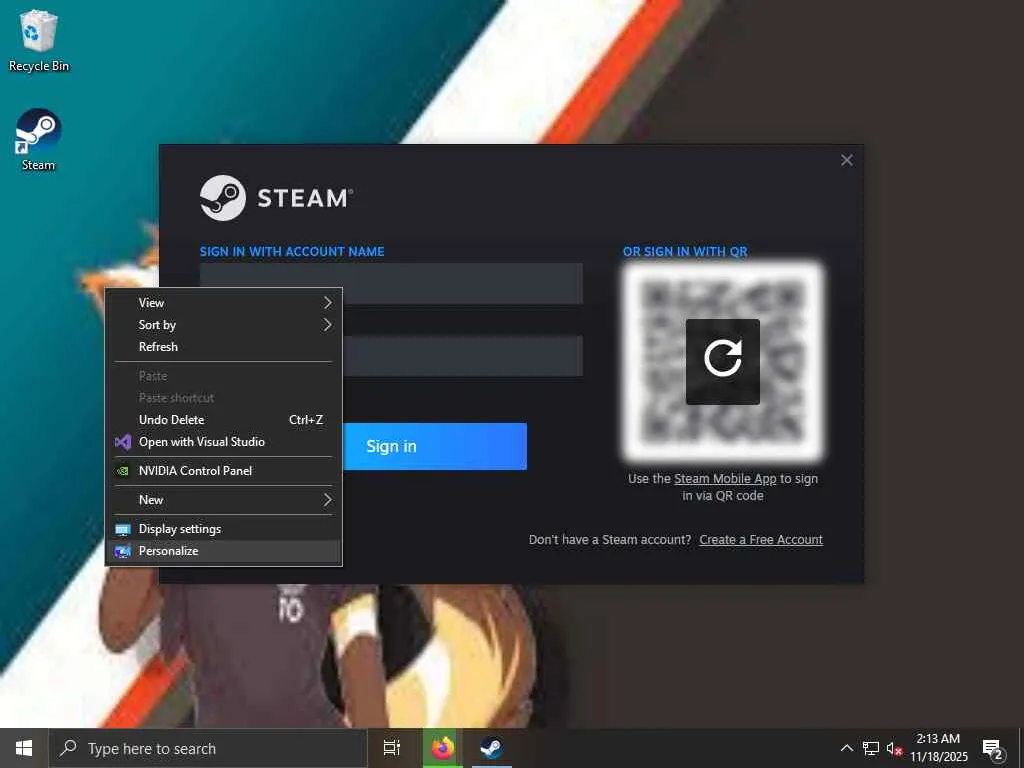Click the muted volume tray icon
Viewport: 1024px width, 768px height.
coord(894,749)
